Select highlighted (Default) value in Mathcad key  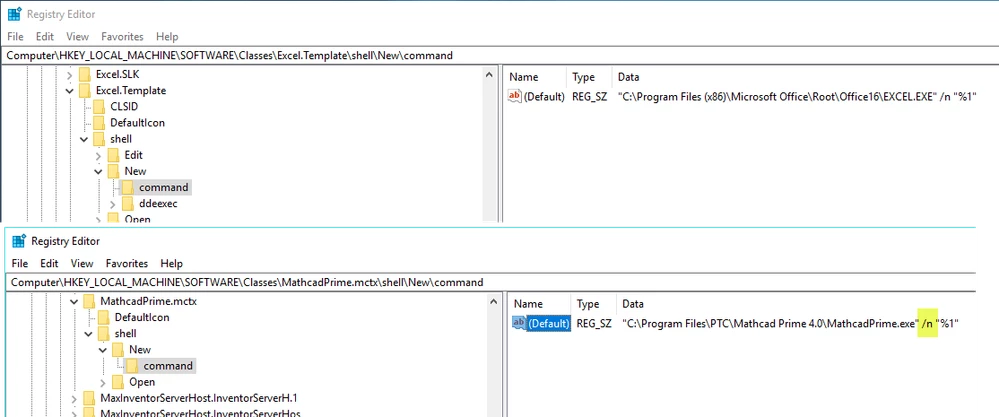(x=549, y=323)
